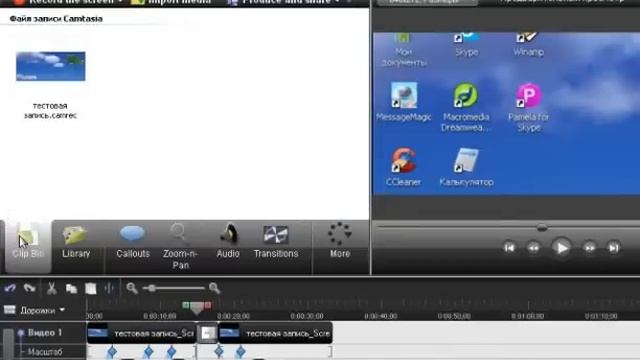The width and height of the screenshot is (640, 360).
Task: Click the tracks icon beside Дорожки
Action: tap(10, 310)
